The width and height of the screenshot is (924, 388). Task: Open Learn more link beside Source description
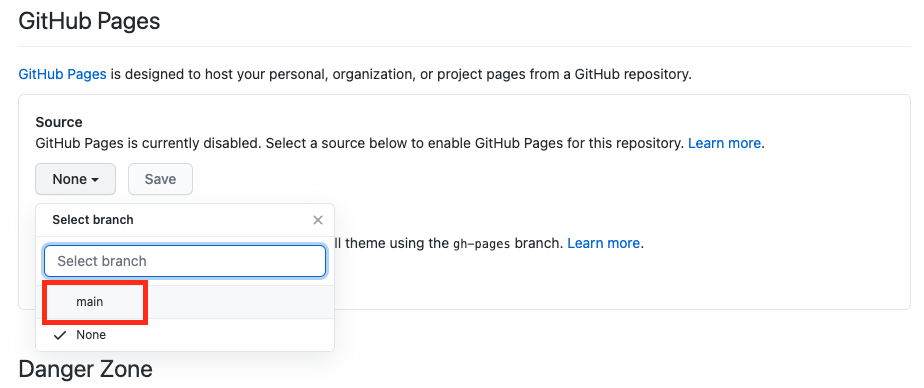724,143
